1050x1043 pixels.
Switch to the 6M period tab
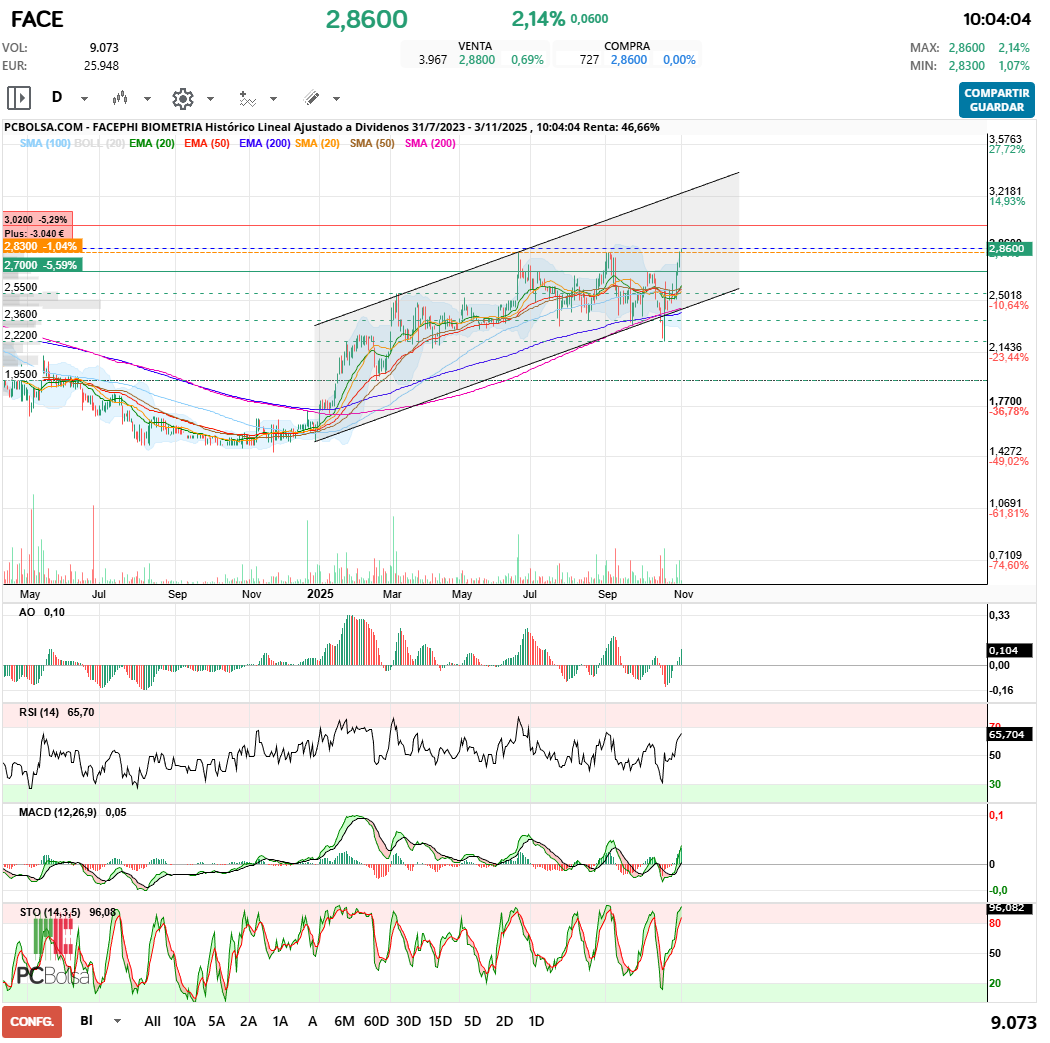[344, 1022]
